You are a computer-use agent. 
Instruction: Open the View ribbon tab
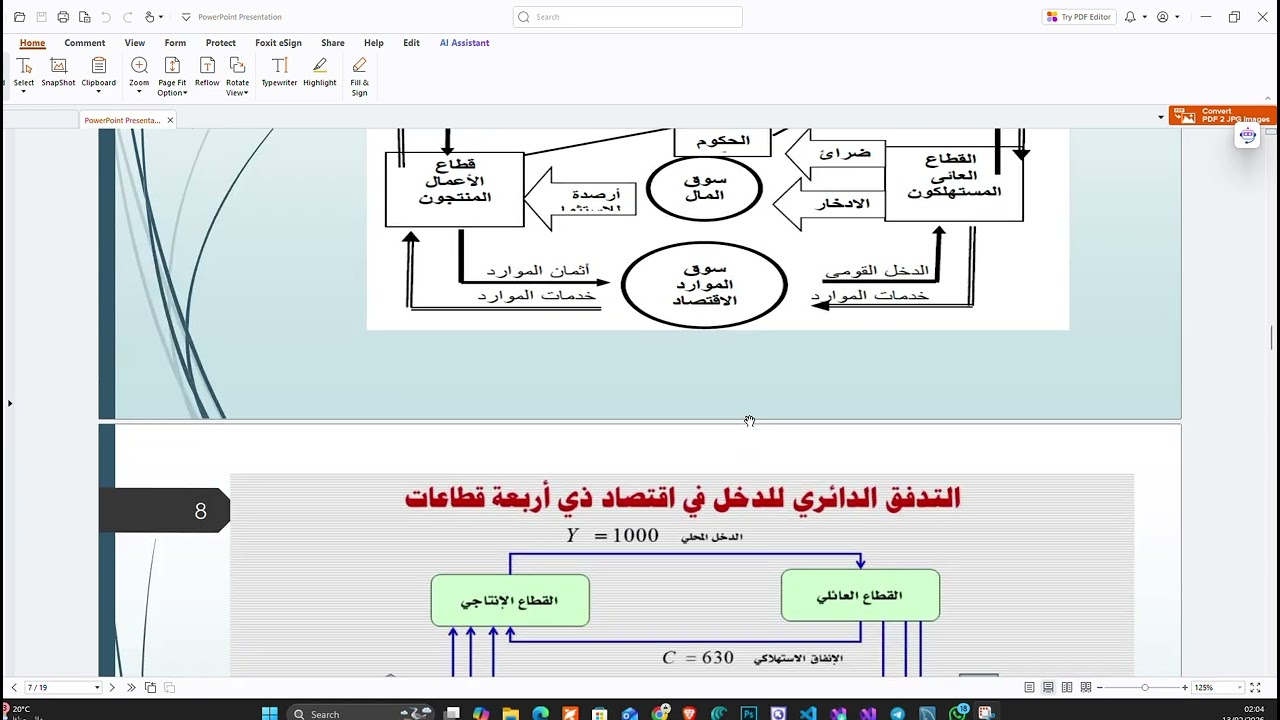pos(135,43)
